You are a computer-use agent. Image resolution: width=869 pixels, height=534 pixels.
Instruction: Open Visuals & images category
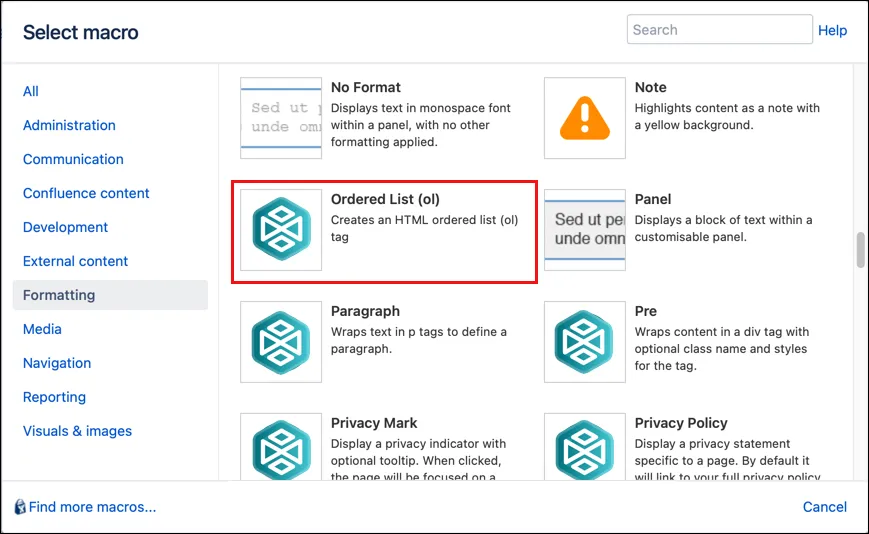coord(78,431)
